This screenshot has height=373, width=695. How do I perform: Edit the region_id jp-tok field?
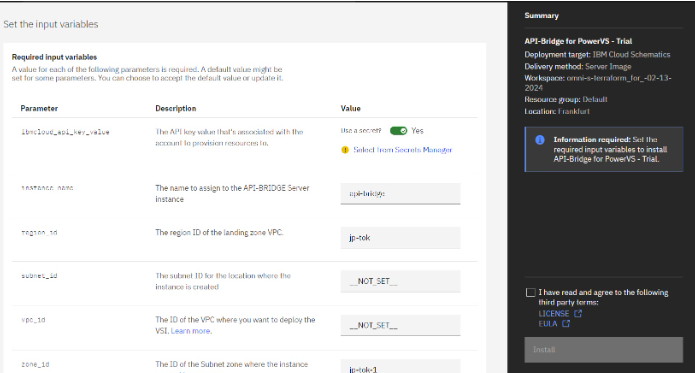pyautogui.click(x=400, y=238)
